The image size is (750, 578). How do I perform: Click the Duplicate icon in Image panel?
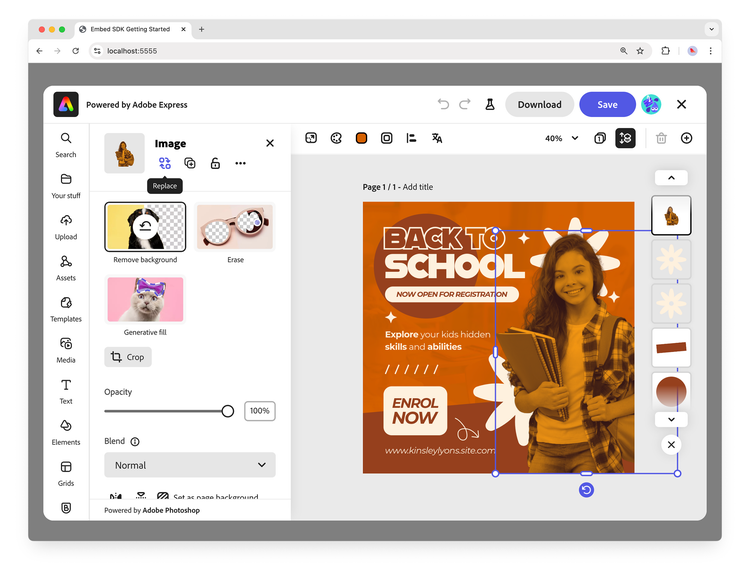tap(190, 163)
